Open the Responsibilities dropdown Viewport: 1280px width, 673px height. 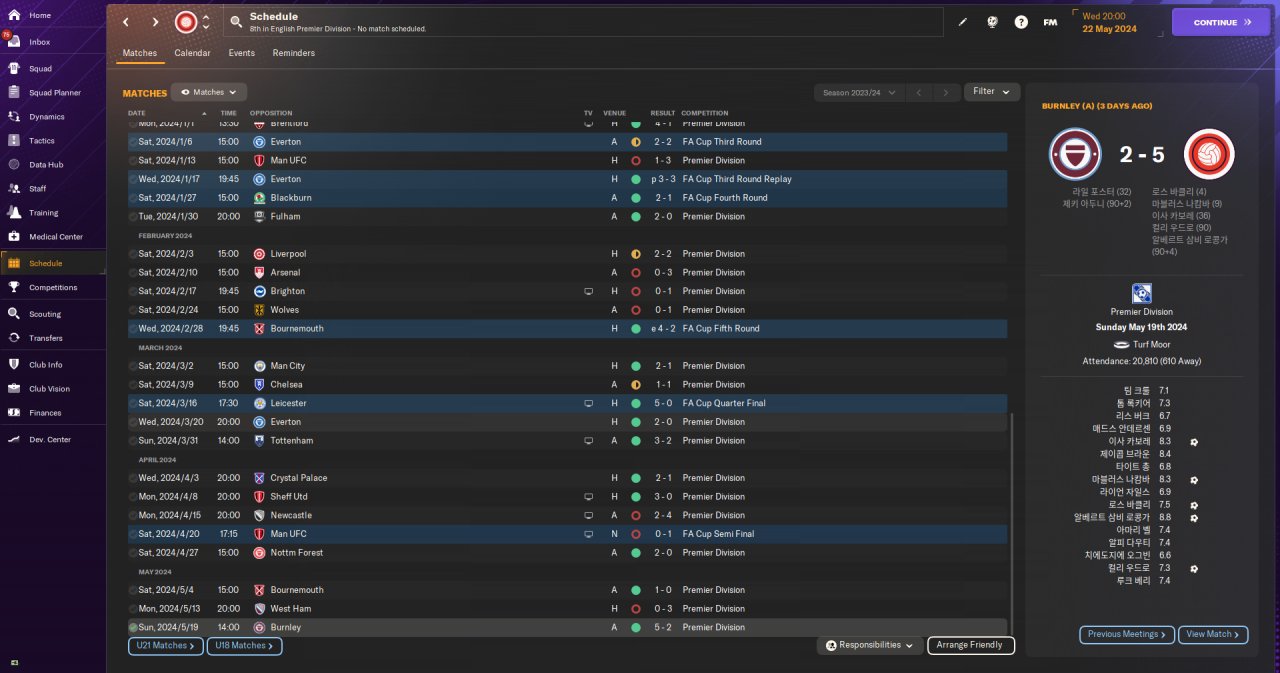(869, 646)
